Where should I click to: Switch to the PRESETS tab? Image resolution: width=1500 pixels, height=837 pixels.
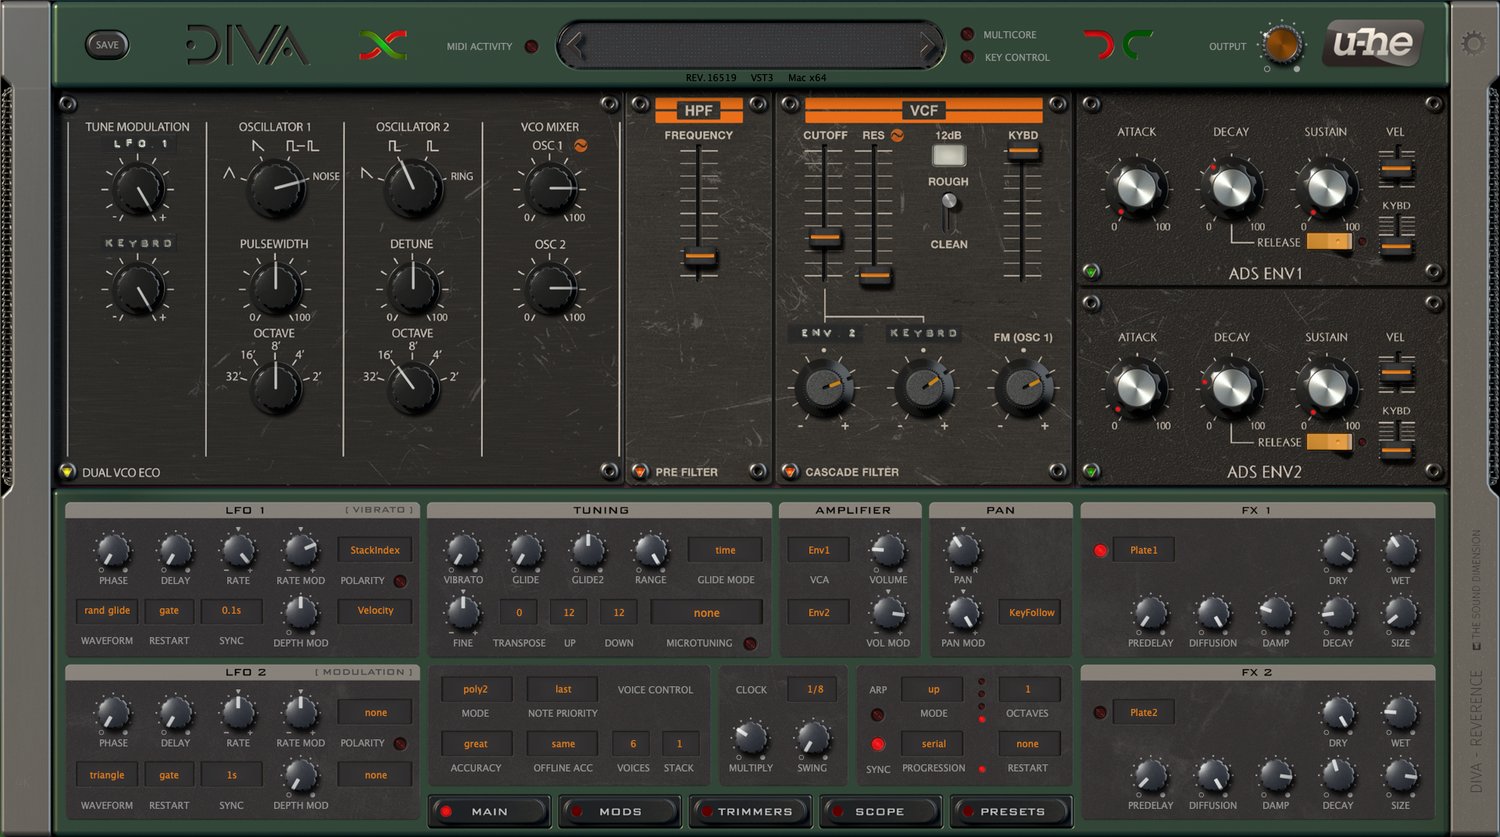(x=1011, y=811)
